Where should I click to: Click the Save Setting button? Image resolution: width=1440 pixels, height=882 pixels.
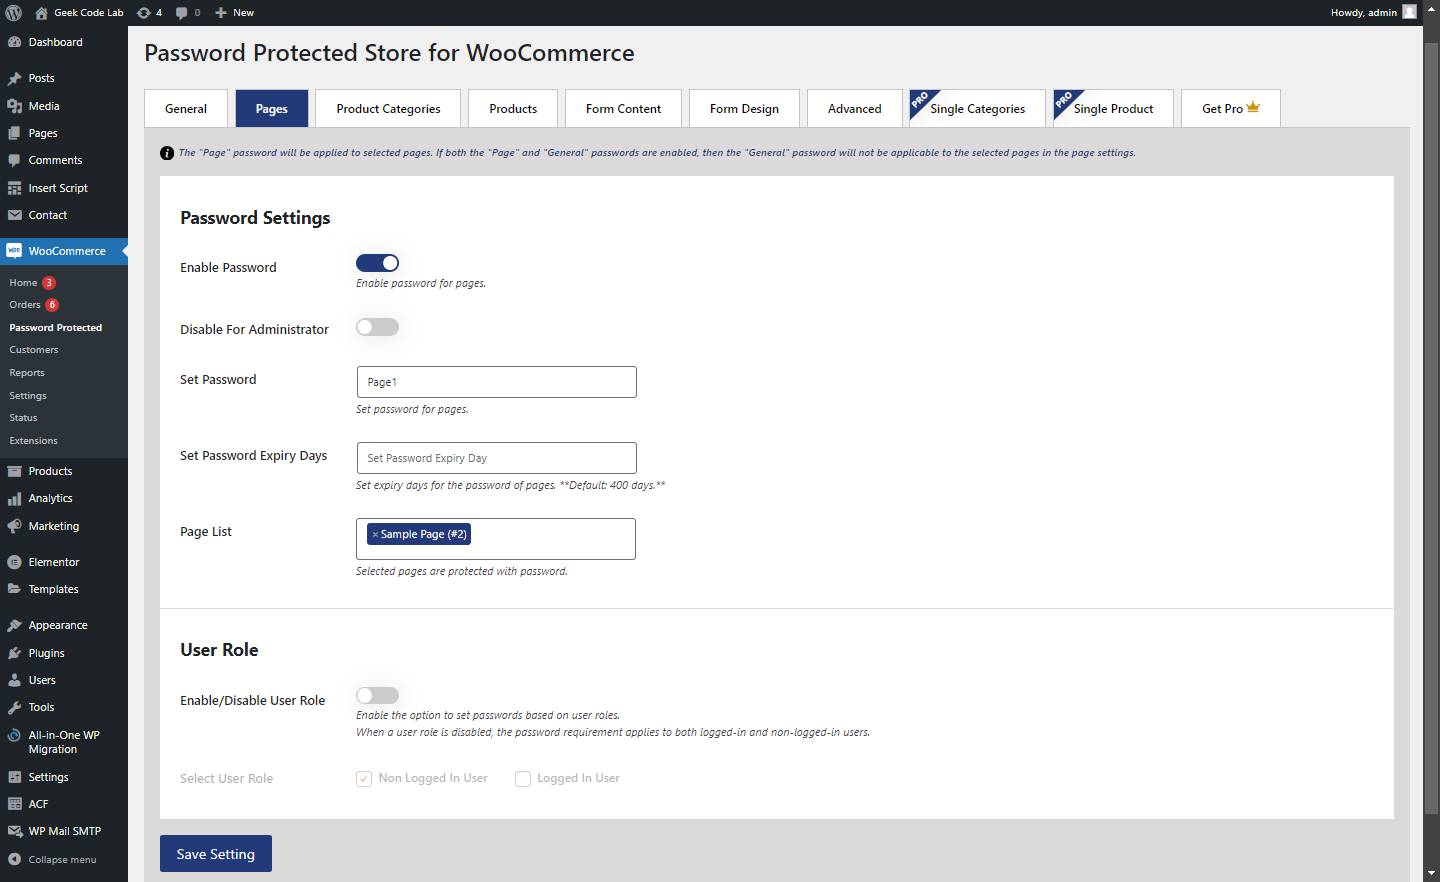[x=216, y=854]
